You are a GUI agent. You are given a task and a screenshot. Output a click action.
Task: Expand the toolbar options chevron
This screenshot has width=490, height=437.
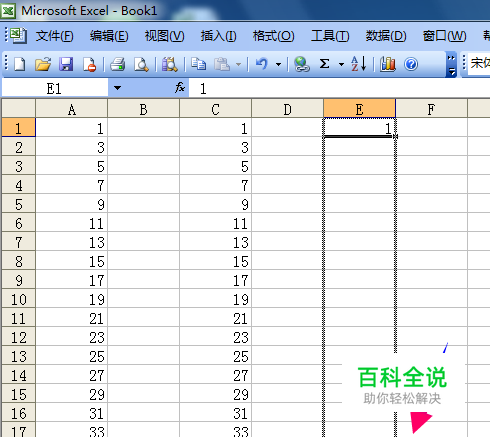point(451,65)
